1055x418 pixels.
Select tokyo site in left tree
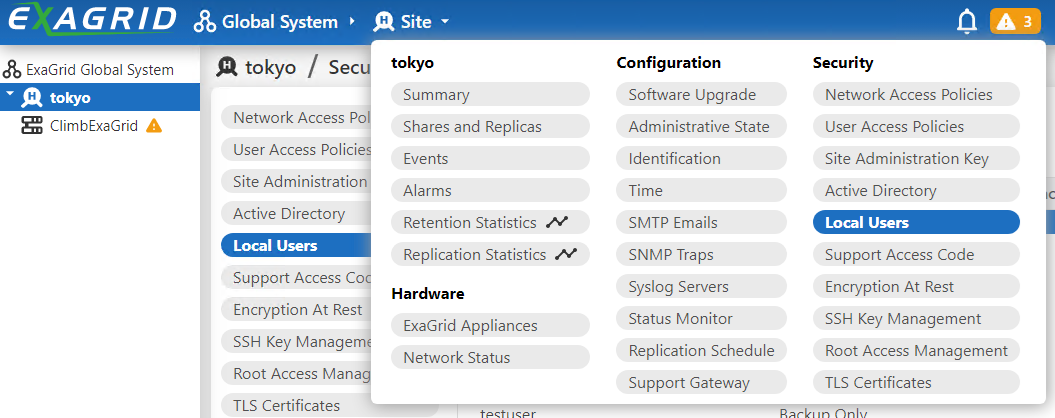[100, 98]
